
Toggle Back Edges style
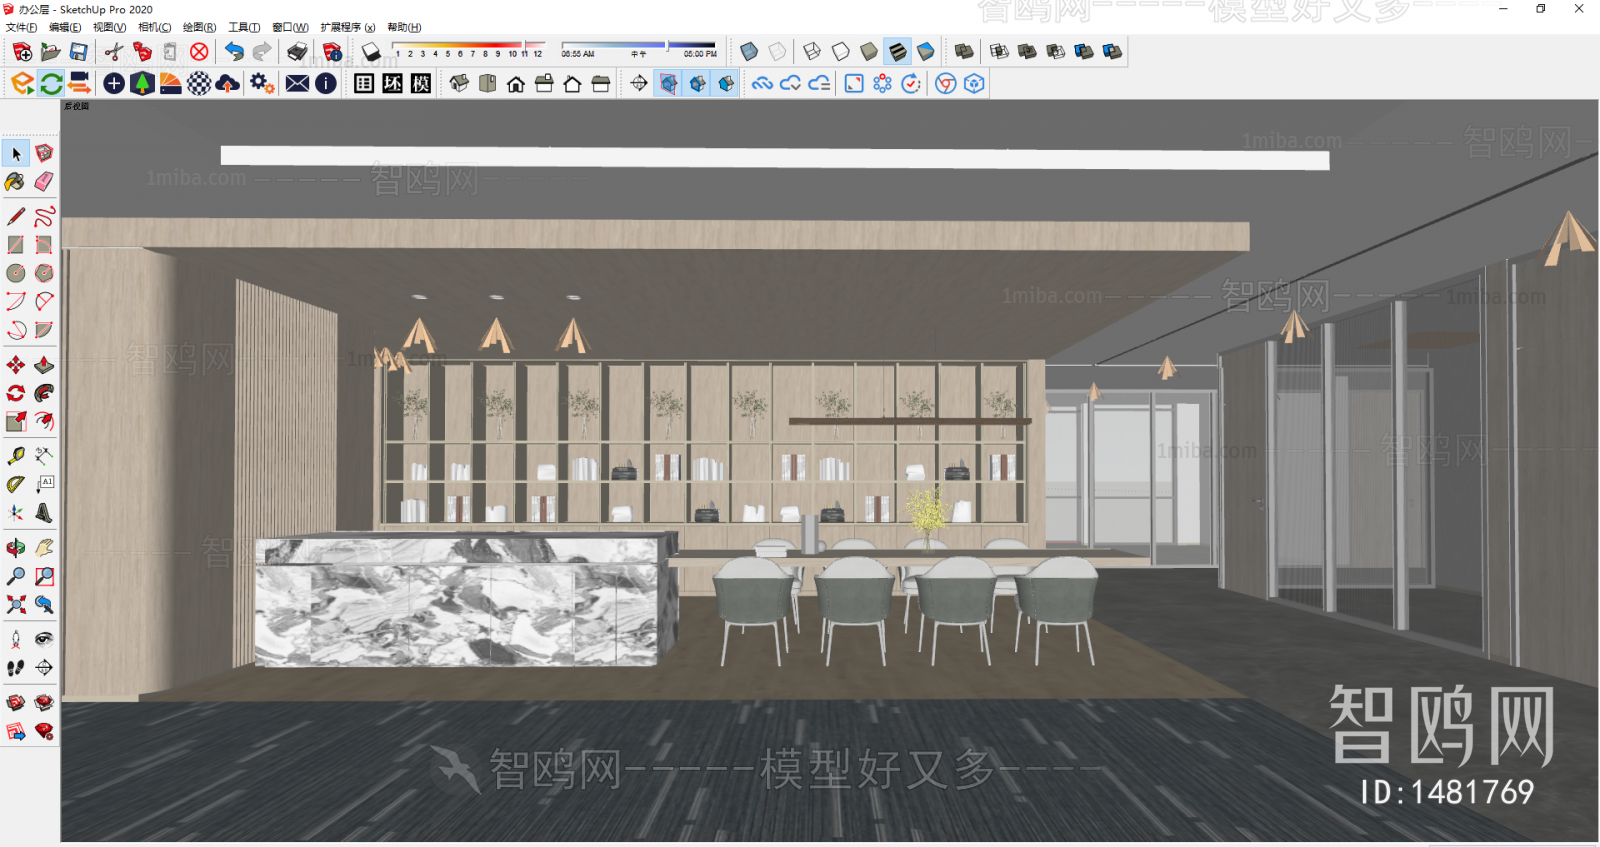click(777, 51)
